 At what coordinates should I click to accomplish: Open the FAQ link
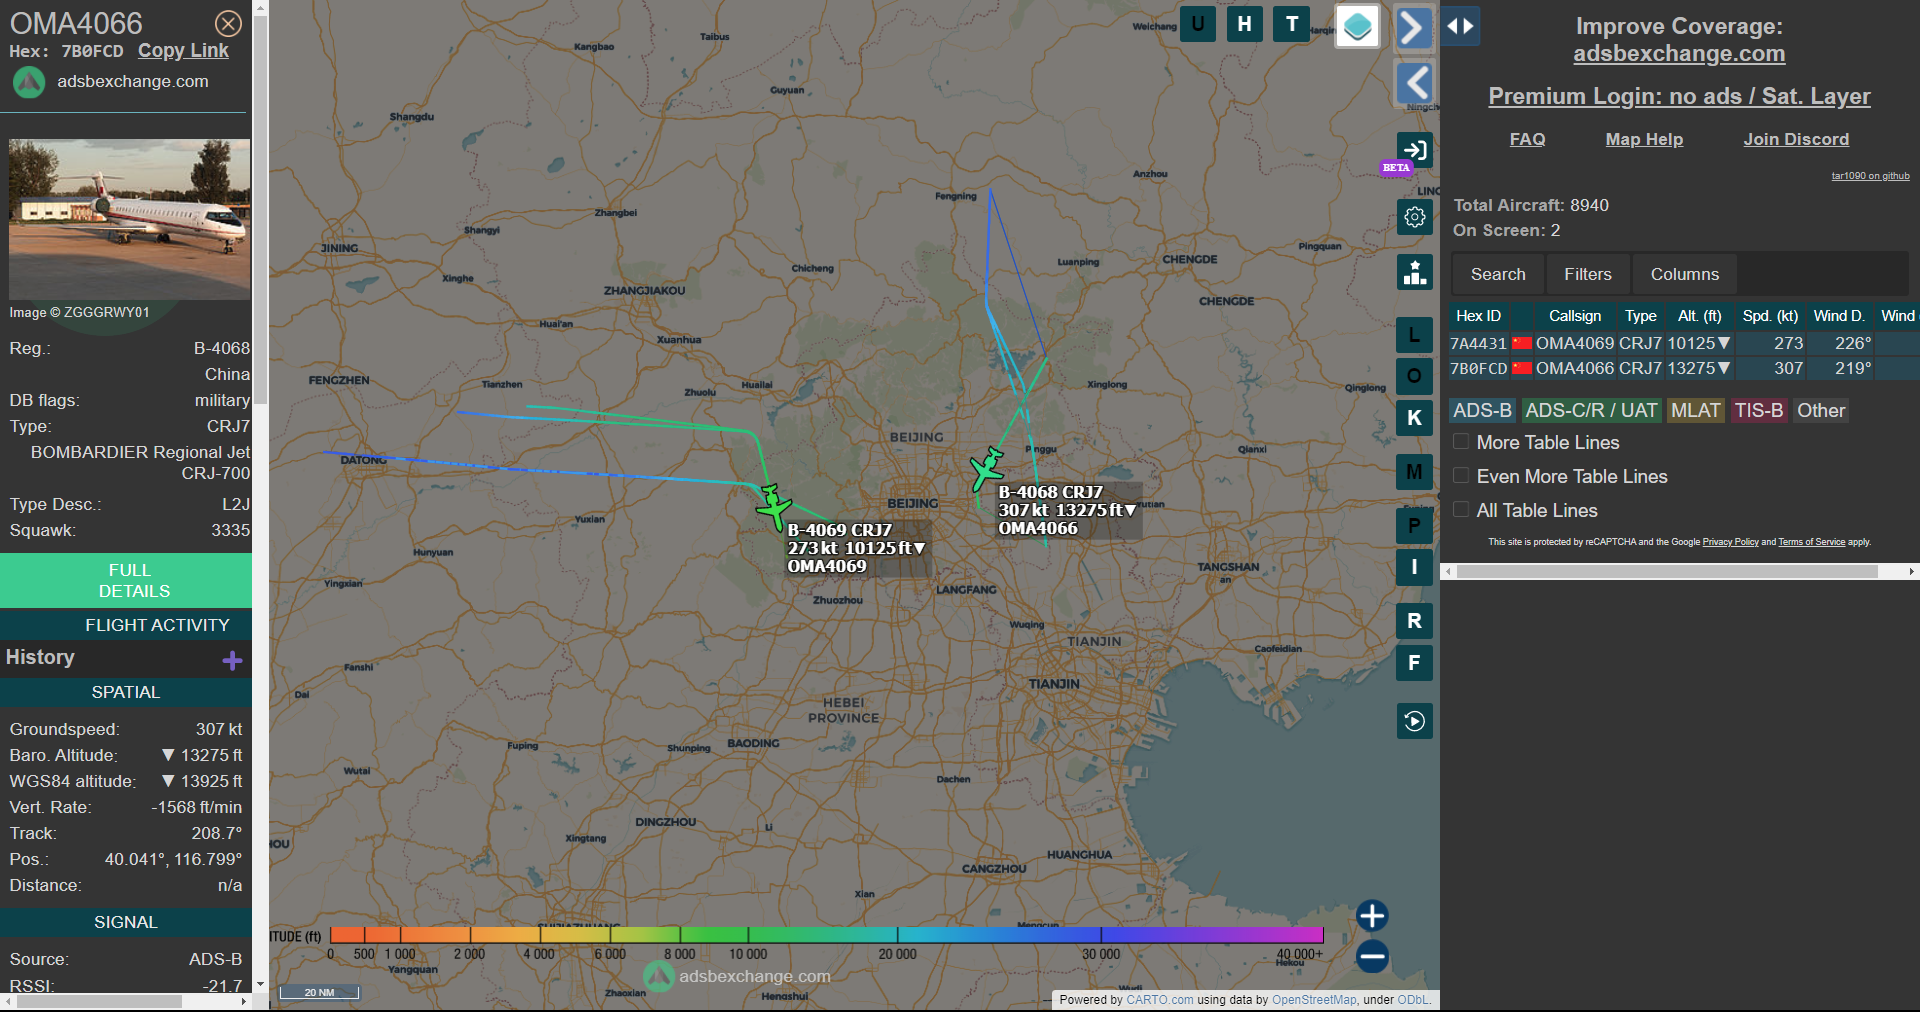click(1527, 139)
